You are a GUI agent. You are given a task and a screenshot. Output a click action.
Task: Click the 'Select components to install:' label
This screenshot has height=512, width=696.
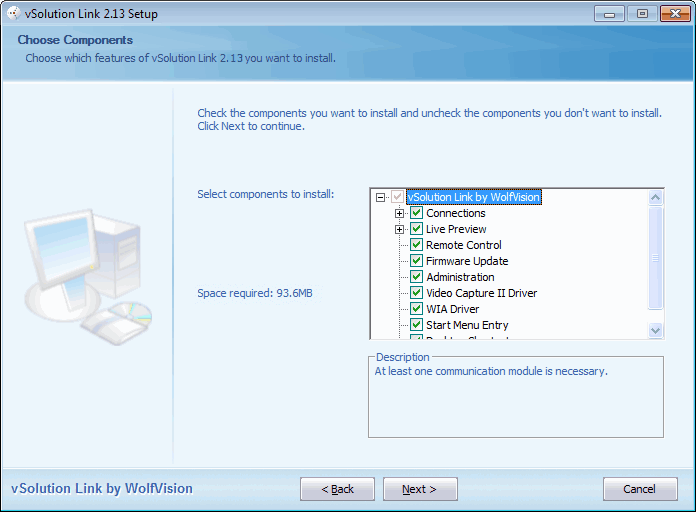(265, 194)
